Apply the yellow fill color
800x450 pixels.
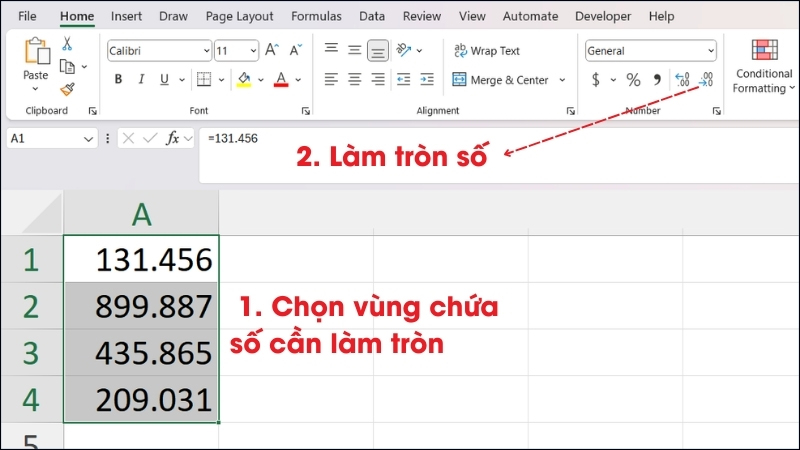click(244, 80)
